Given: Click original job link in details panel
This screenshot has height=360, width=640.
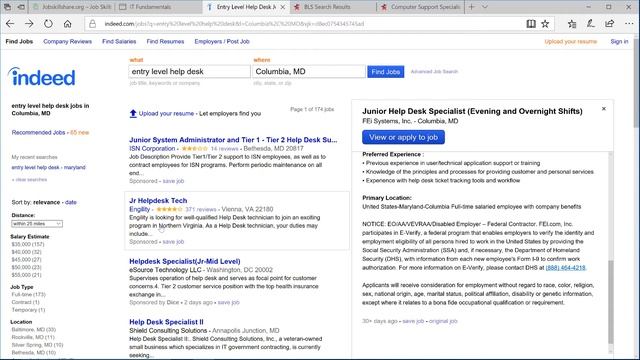Looking at the screenshot, I should pos(443,321).
